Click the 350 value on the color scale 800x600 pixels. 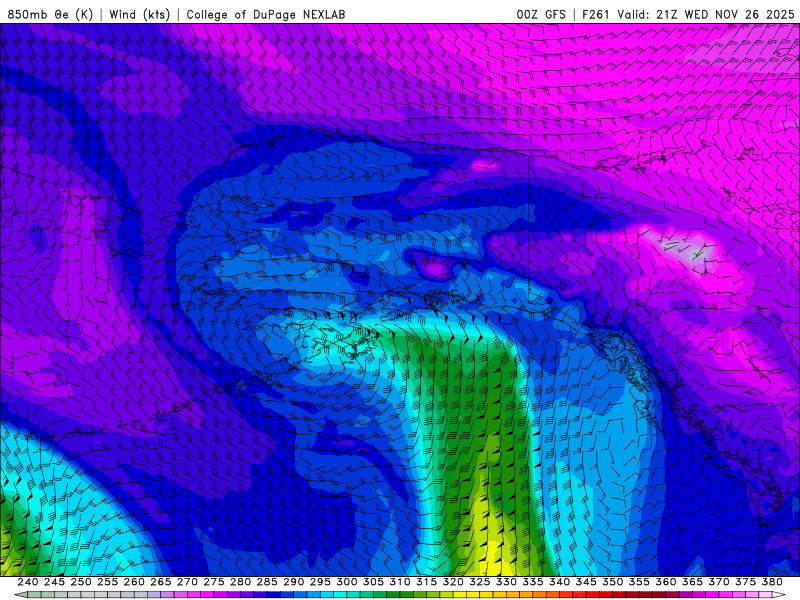point(613,582)
